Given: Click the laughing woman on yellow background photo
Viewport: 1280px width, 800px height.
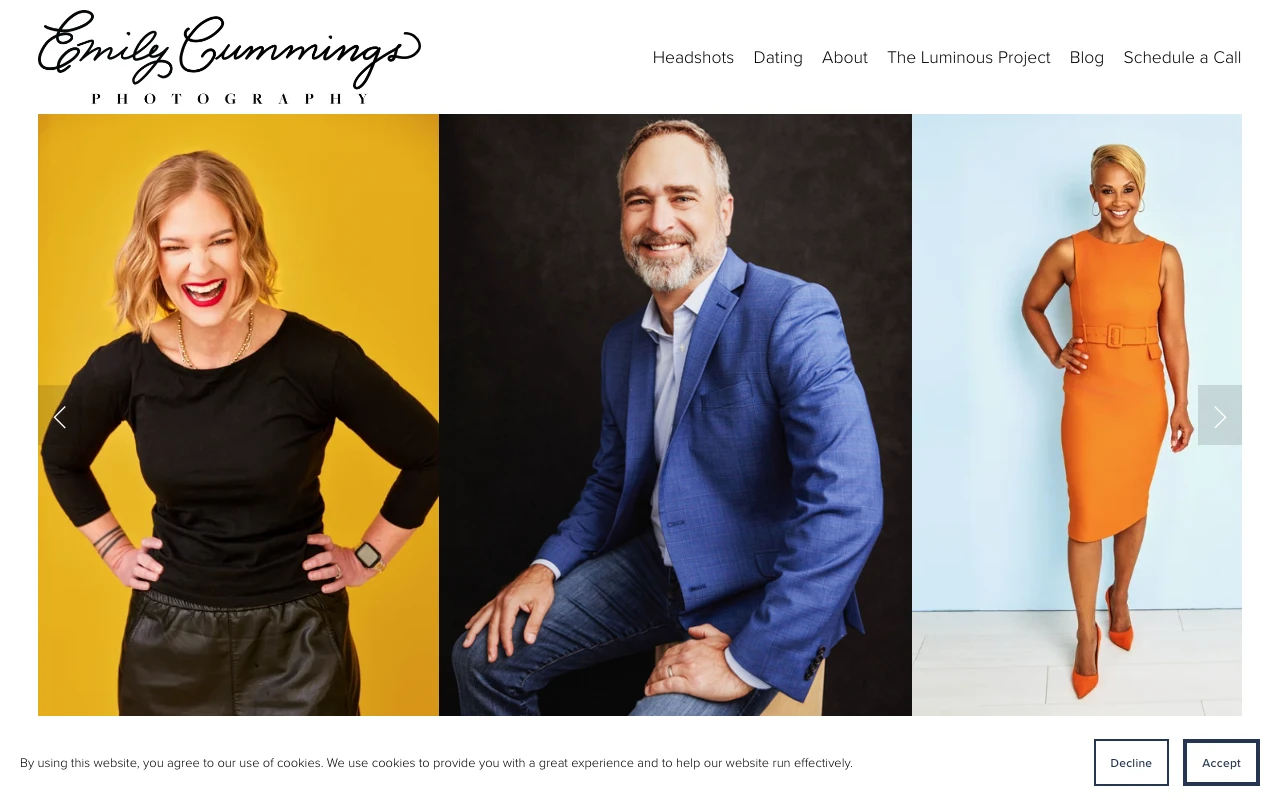Looking at the screenshot, I should tap(238, 415).
